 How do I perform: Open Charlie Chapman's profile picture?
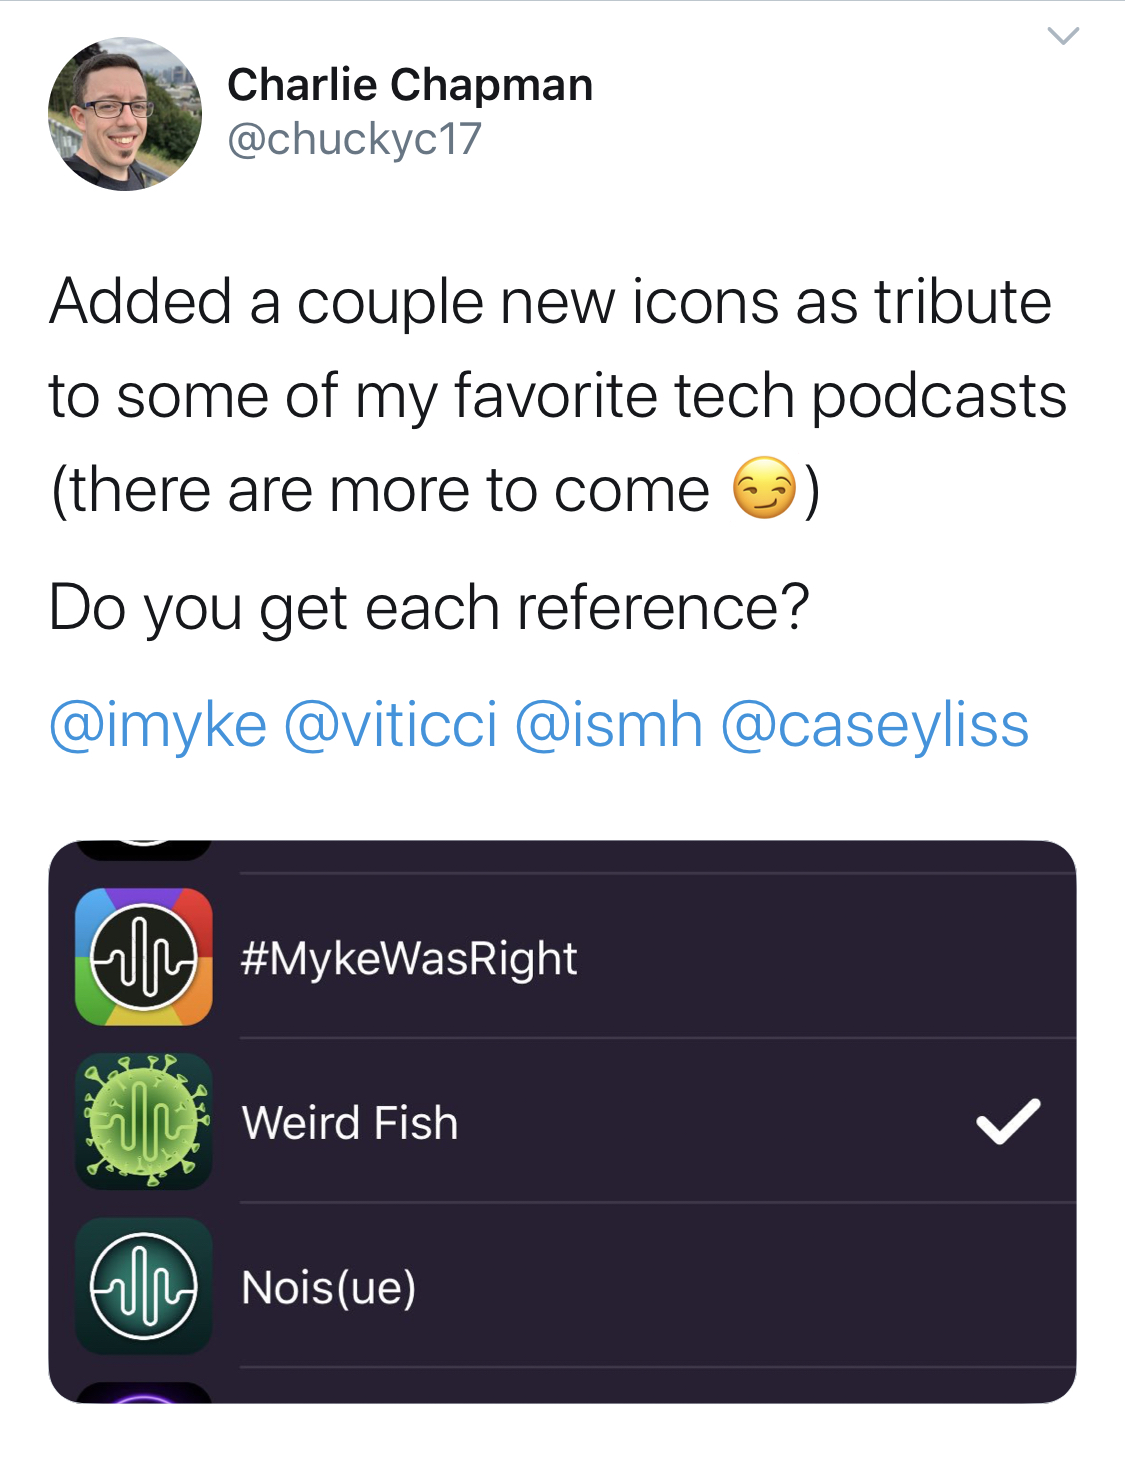(x=125, y=114)
